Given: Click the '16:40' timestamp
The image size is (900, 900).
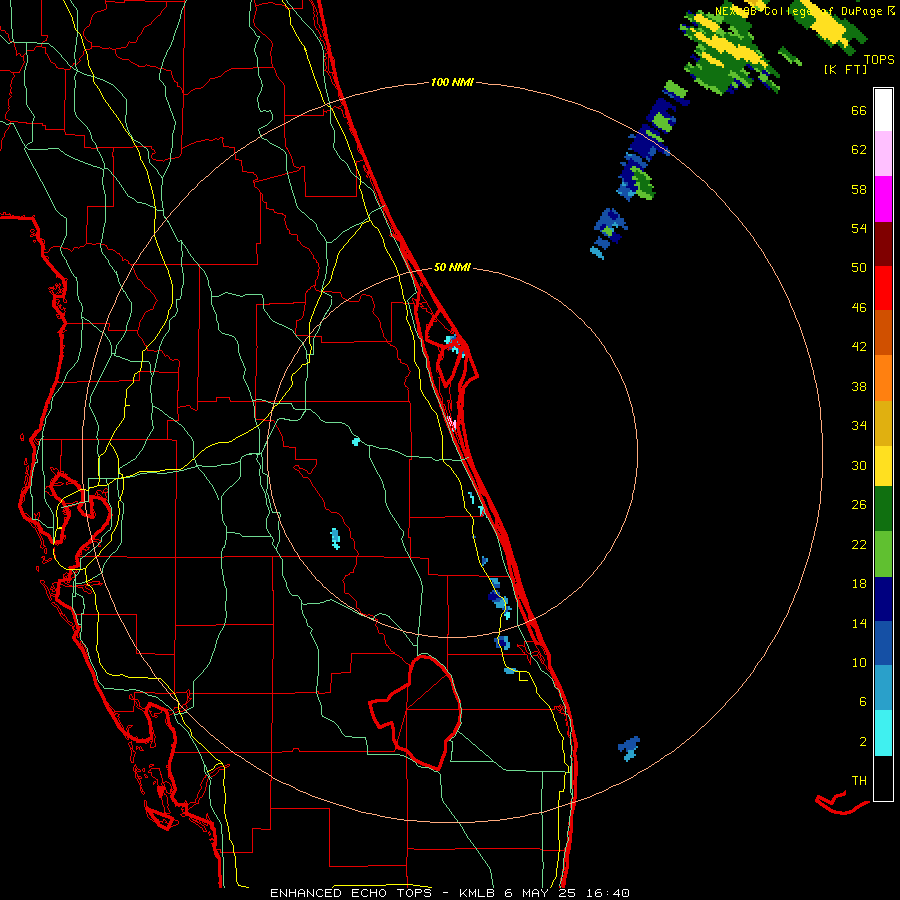Looking at the screenshot, I should (607, 893).
